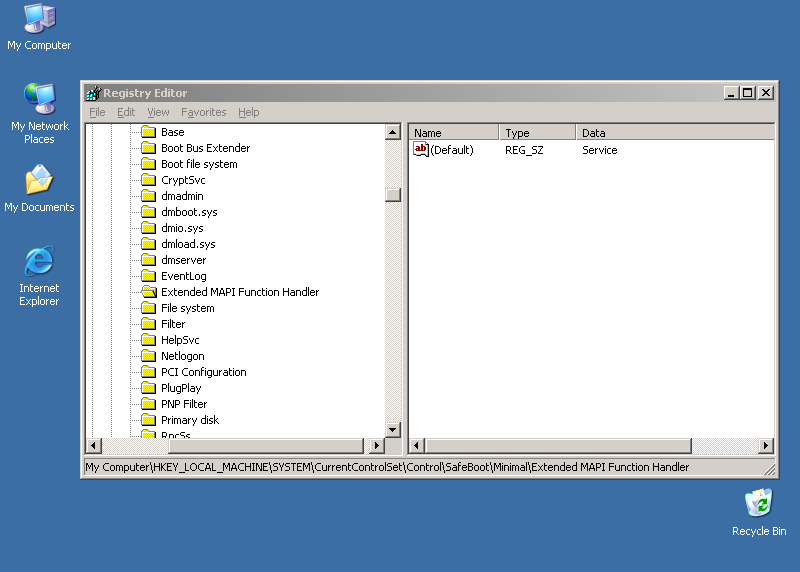Click the (Default) string value icon
800x572 pixels.
coord(420,150)
